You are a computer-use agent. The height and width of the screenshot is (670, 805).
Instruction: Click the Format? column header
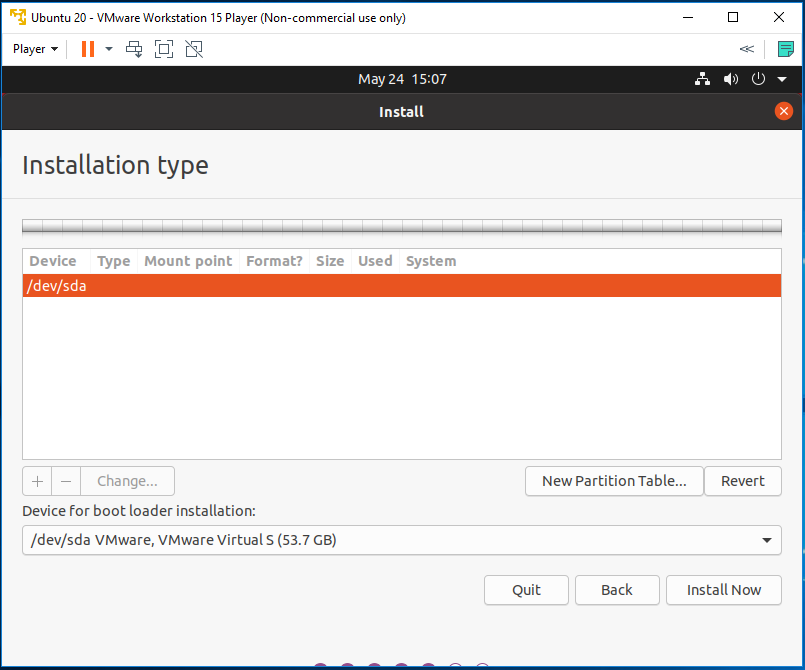[x=274, y=261]
